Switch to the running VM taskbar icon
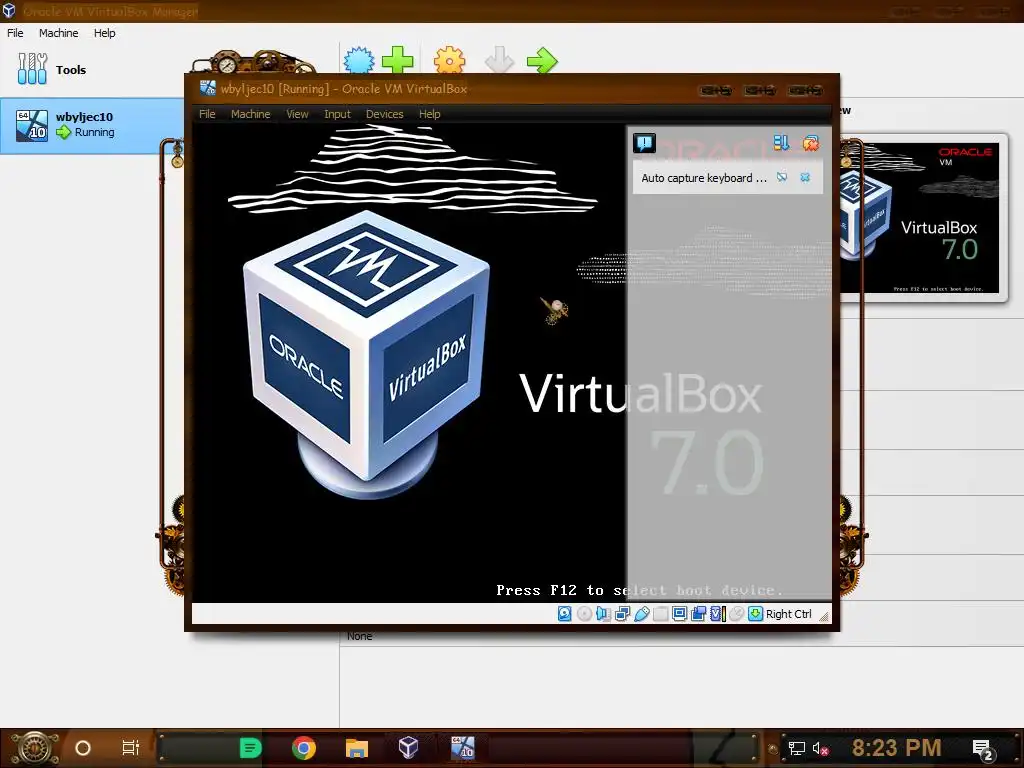The height and width of the screenshot is (768, 1024). (462, 747)
